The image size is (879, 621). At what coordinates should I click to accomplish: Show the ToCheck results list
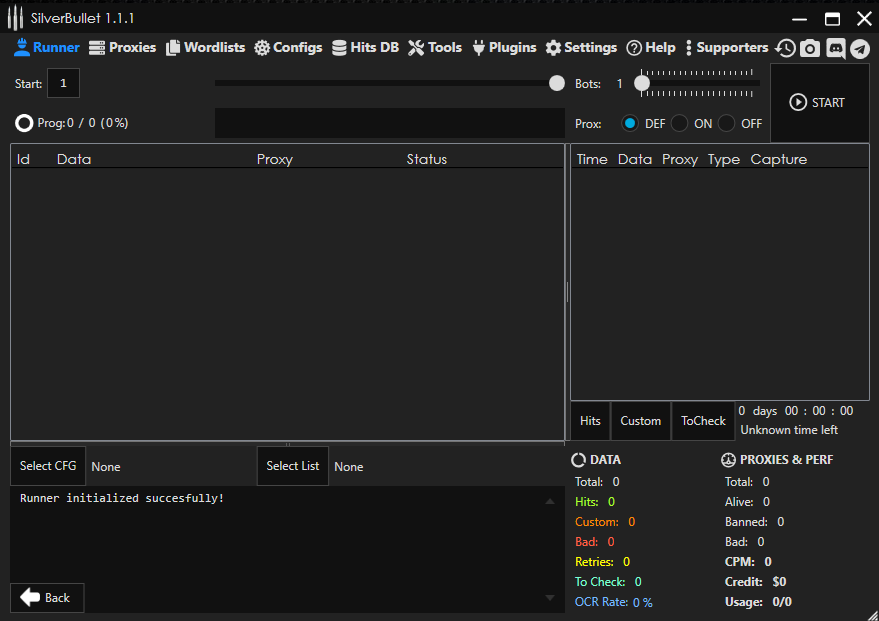(x=703, y=421)
